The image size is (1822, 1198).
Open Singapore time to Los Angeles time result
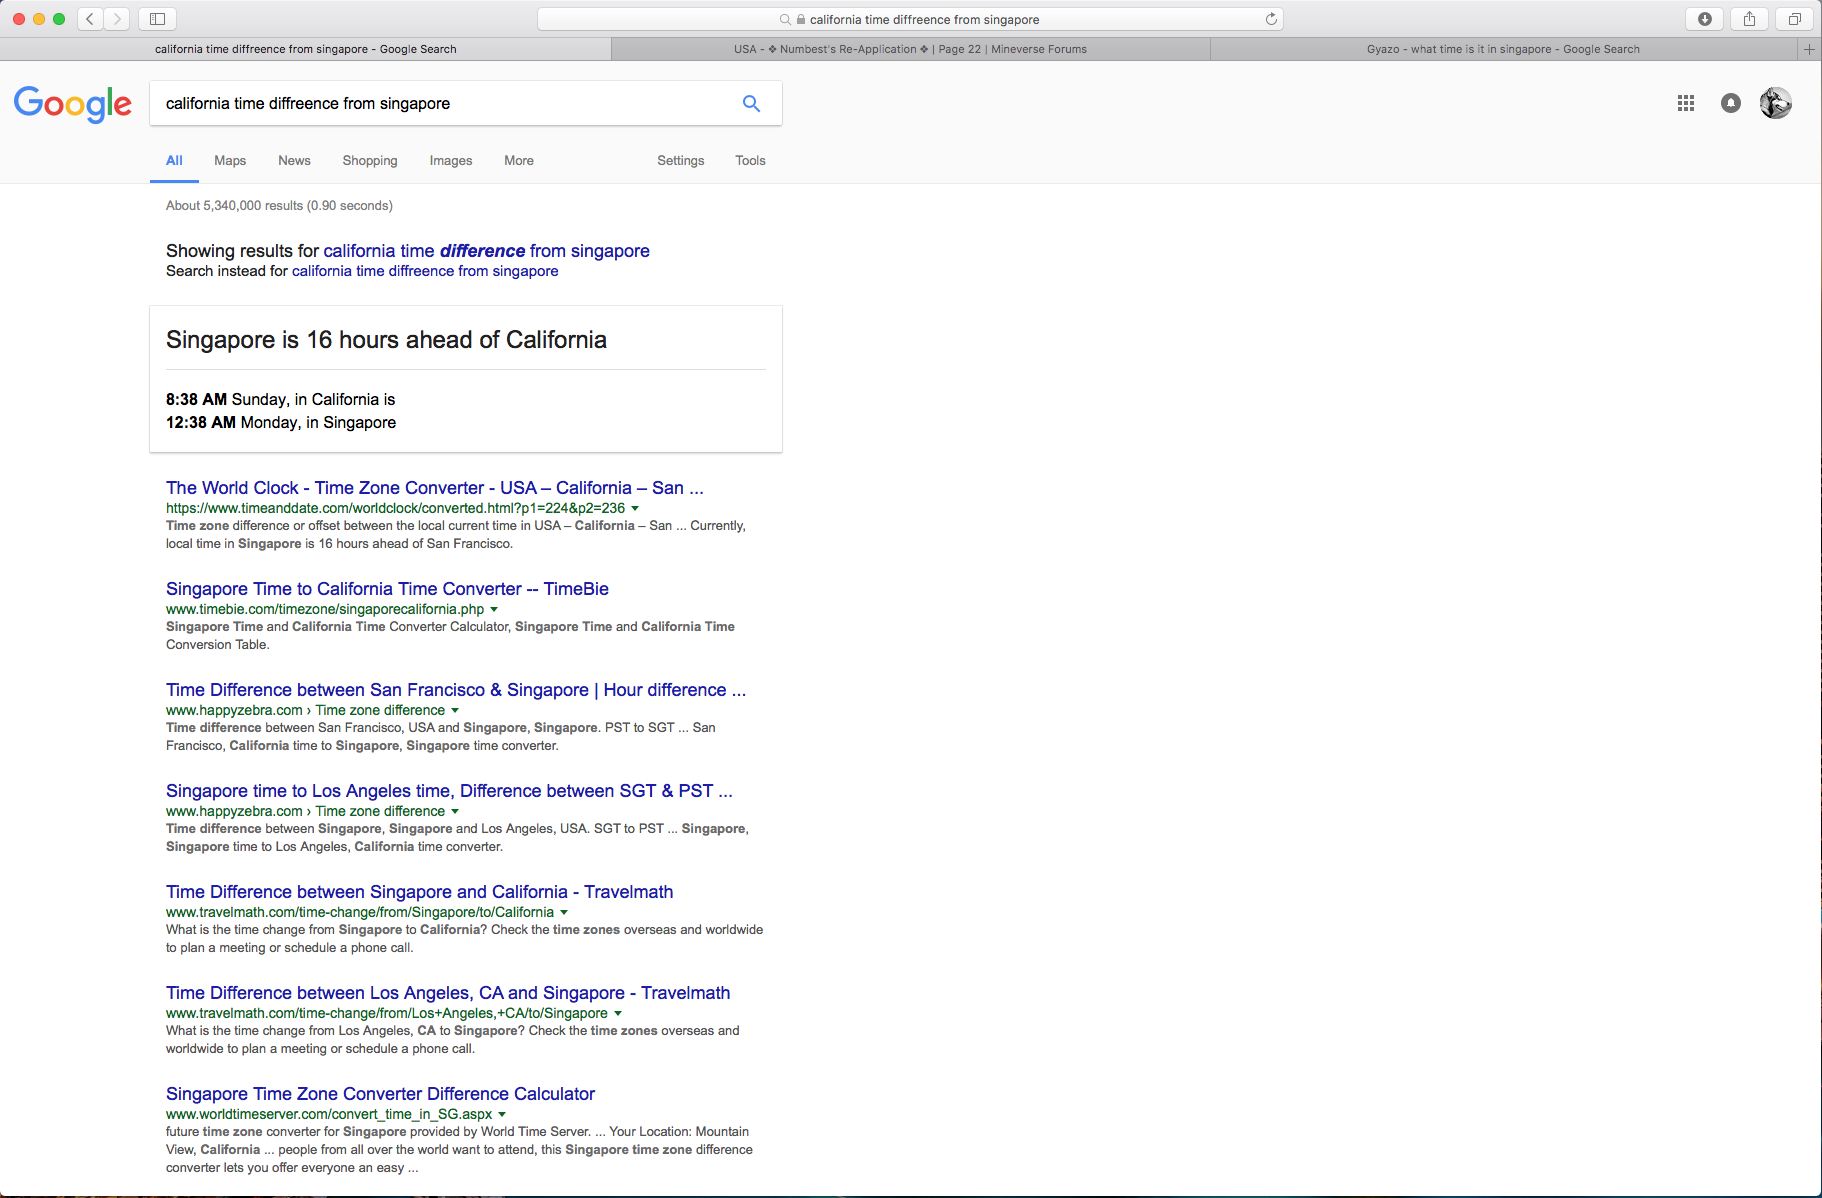[x=449, y=791]
